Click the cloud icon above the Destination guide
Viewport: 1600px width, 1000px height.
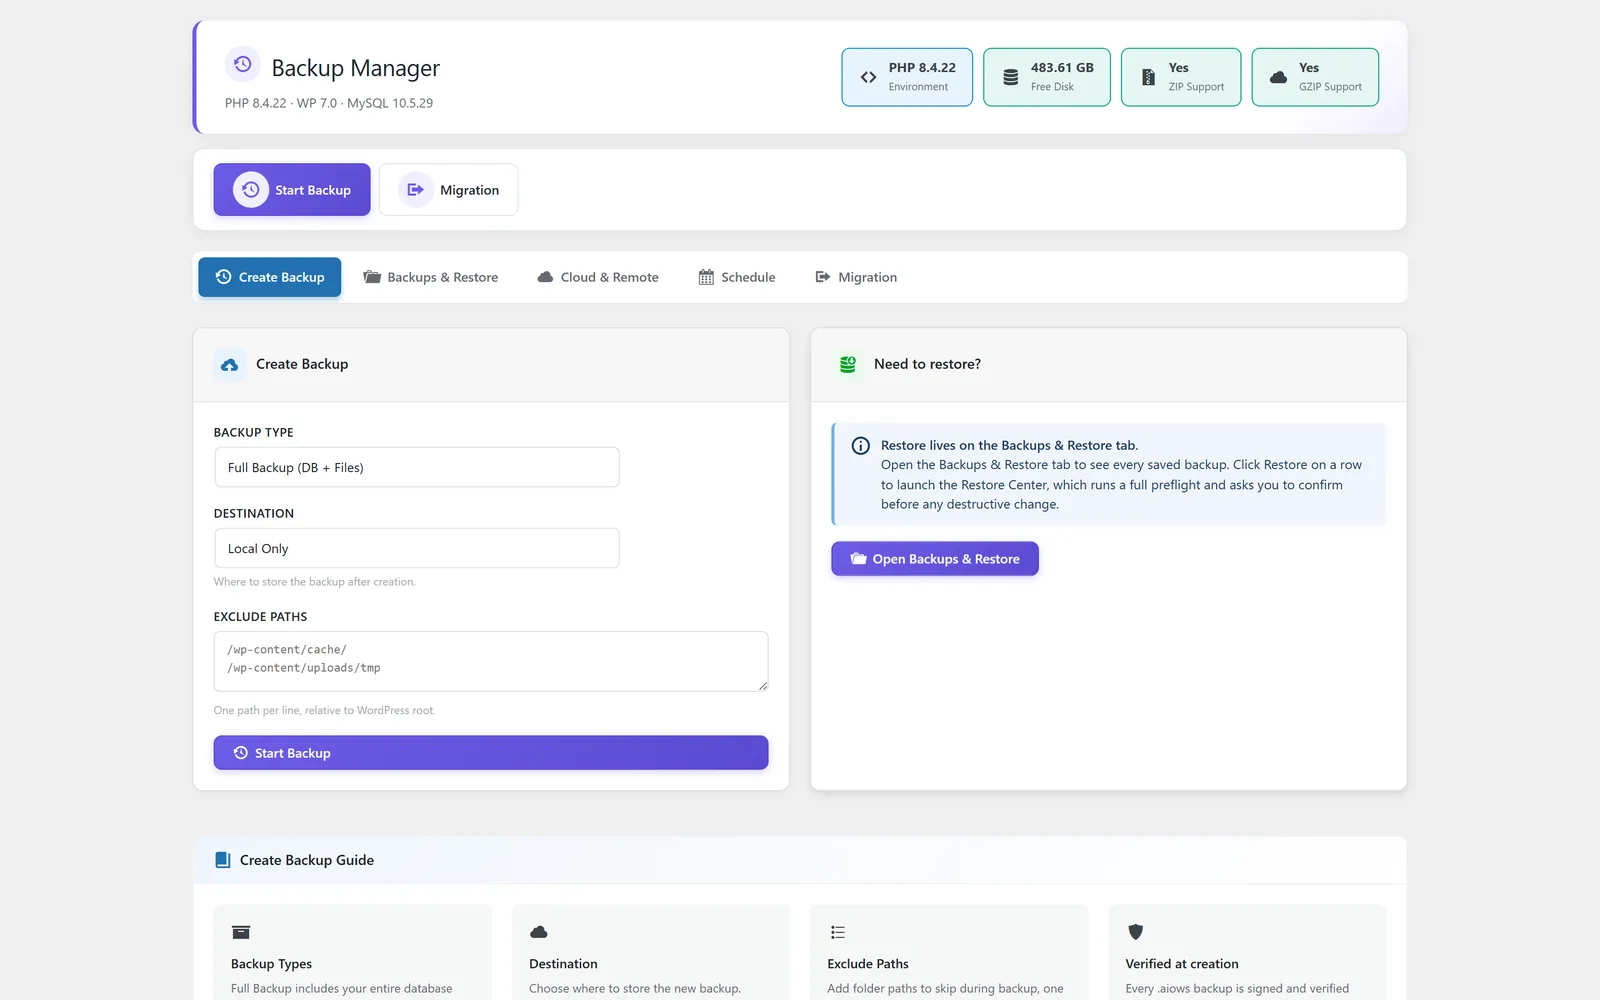[x=538, y=932]
